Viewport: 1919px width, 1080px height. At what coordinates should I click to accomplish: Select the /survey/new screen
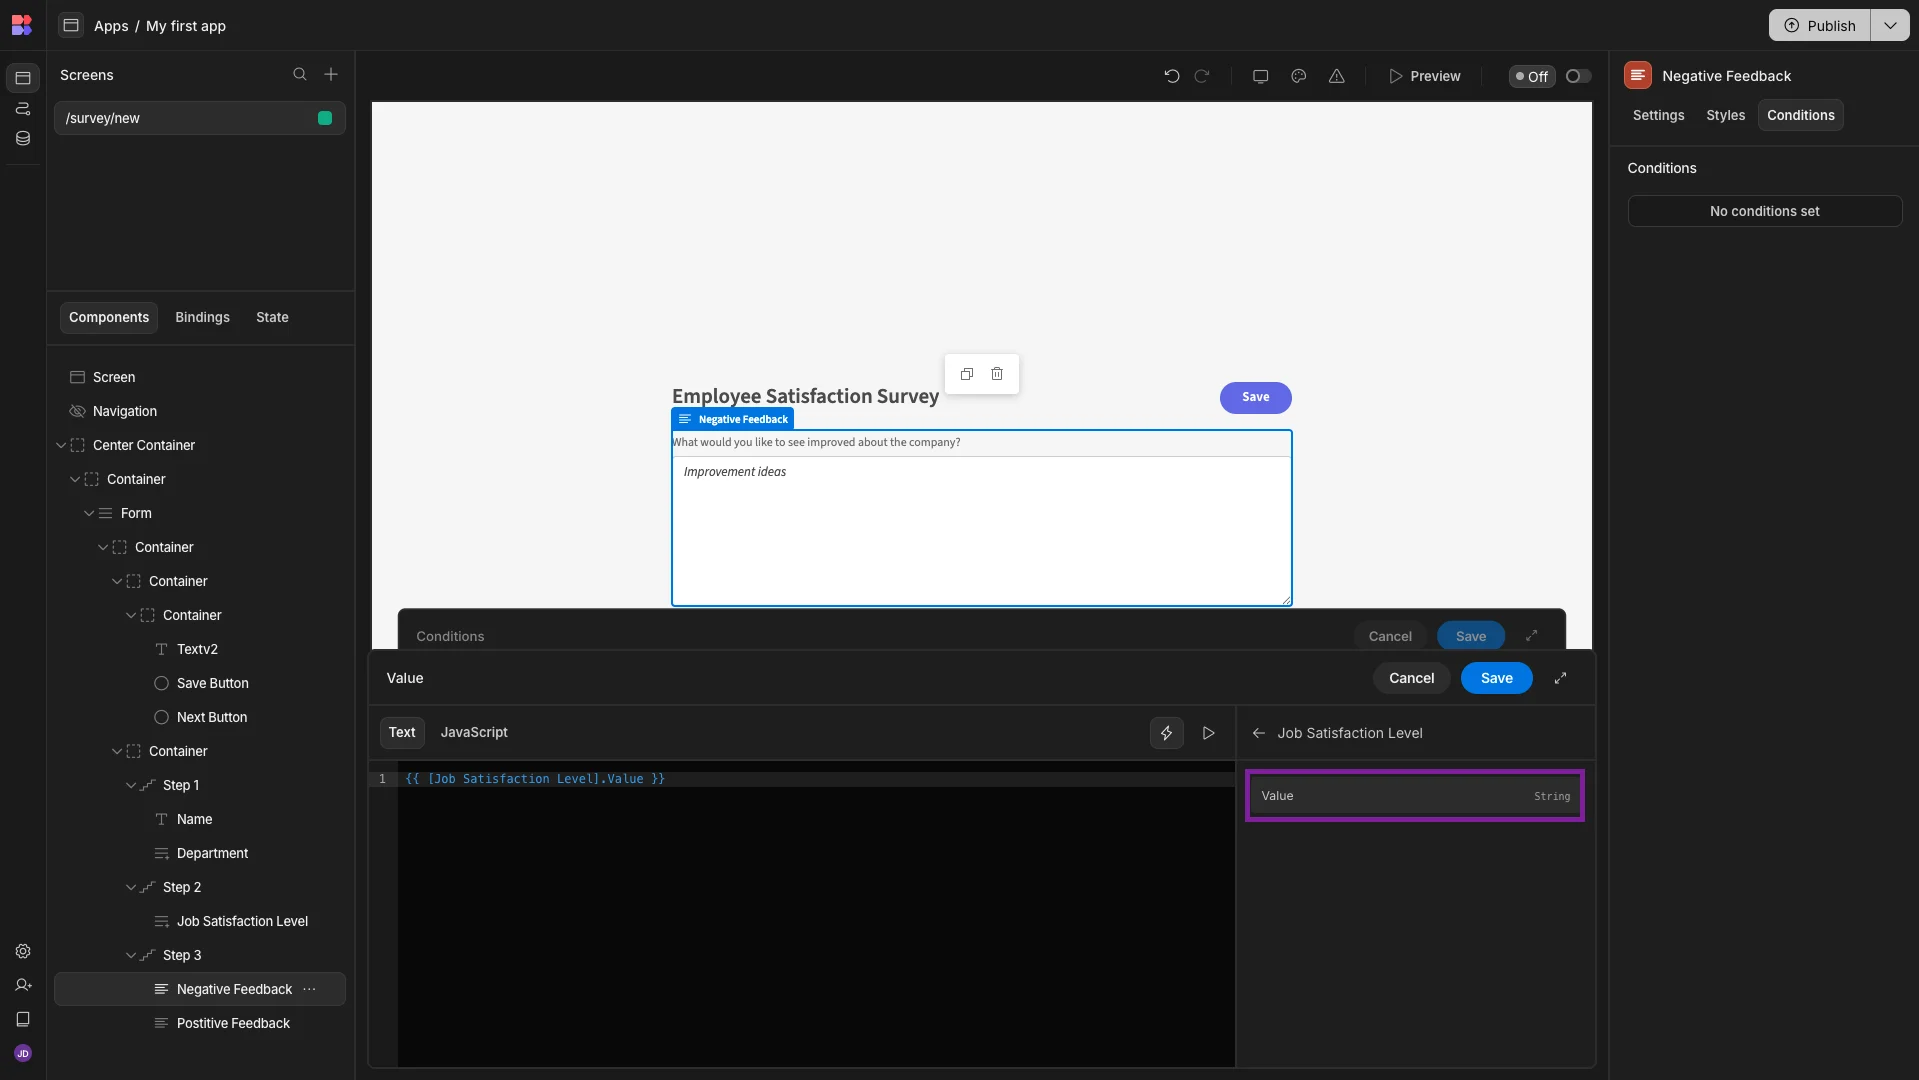[200, 118]
